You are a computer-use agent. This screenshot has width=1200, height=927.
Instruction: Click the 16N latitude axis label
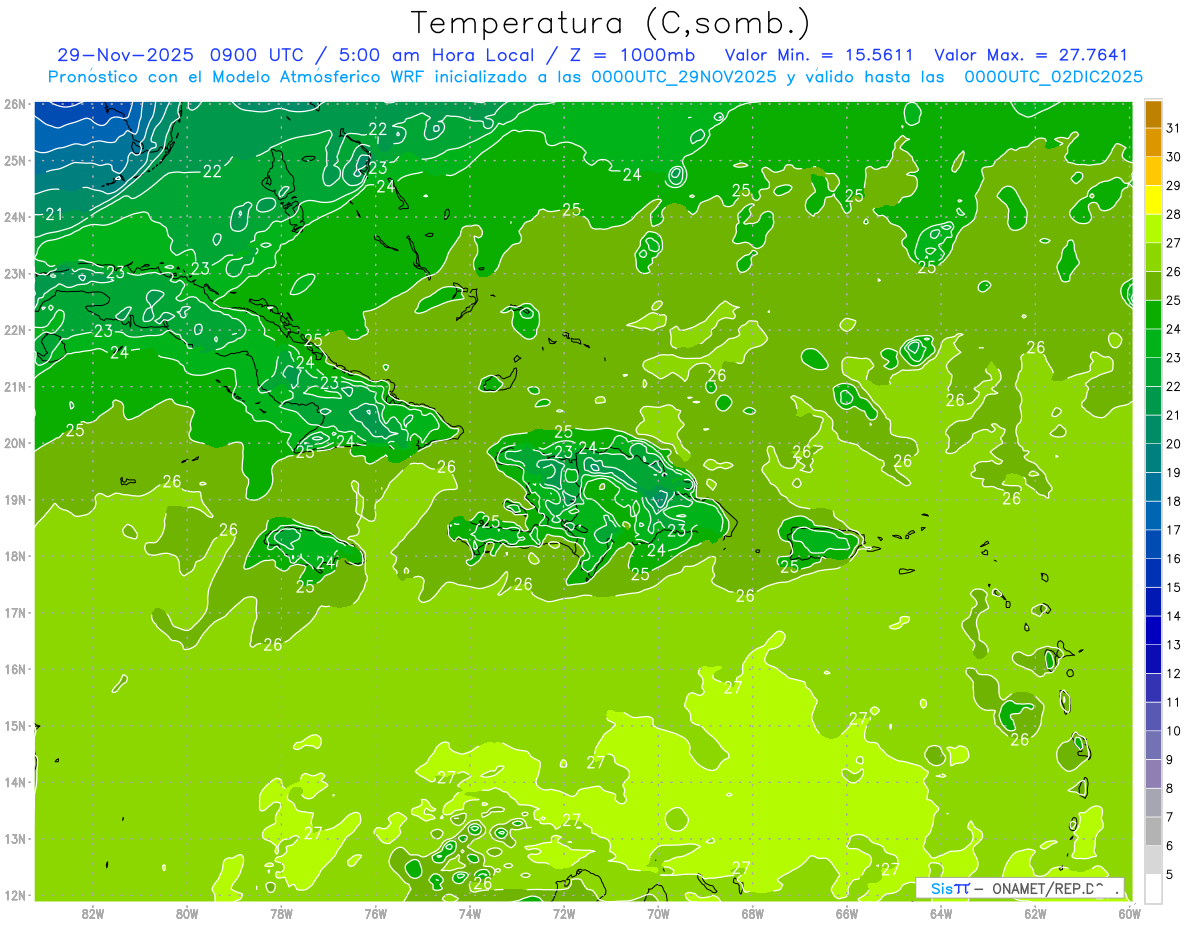coord(14,669)
